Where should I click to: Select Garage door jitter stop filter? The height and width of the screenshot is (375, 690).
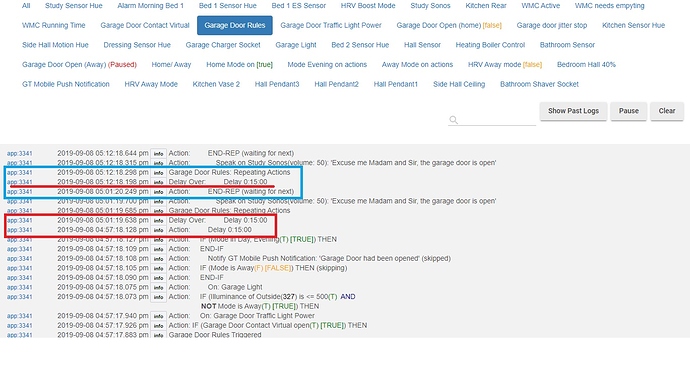tap(552, 26)
